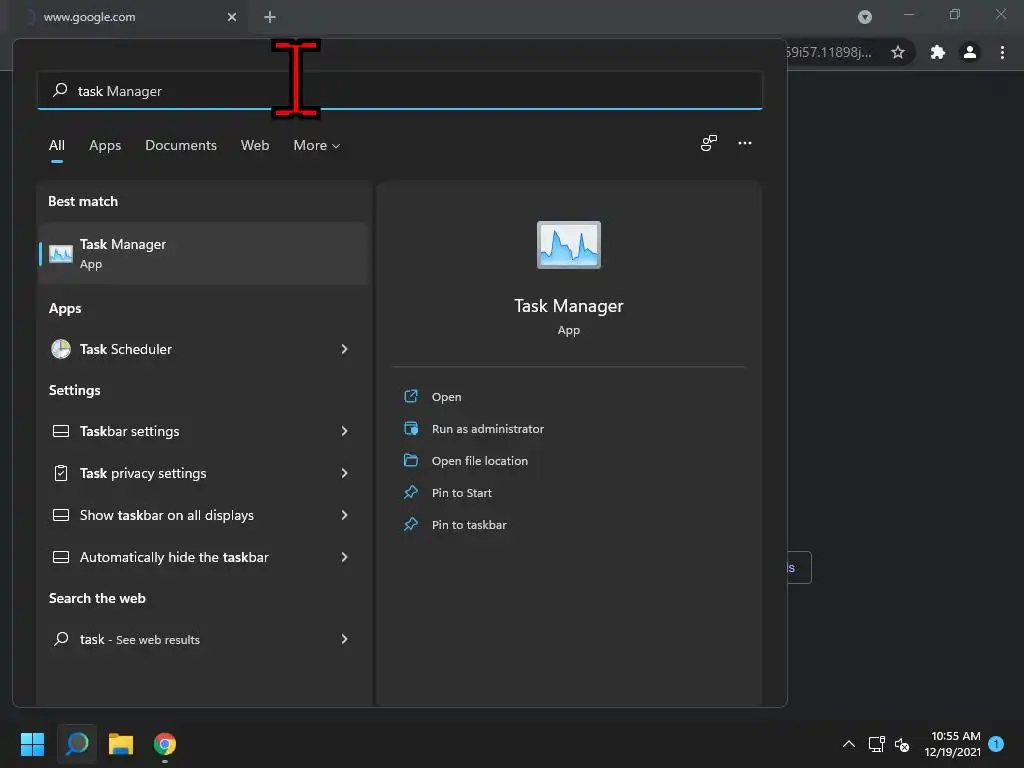This screenshot has width=1024, height=768.
Task: Choose Run as administrator
Action: pyautogui.click(x=488, y=429)
